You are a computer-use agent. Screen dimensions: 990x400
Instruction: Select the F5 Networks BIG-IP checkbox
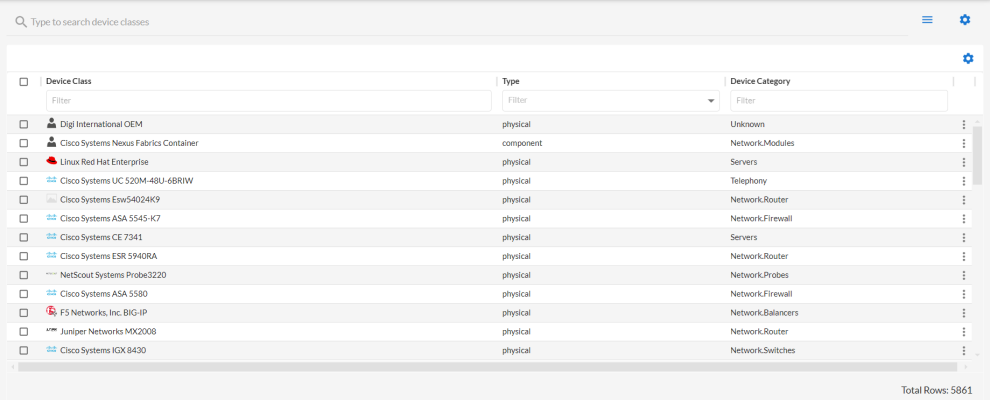point(24,313)
